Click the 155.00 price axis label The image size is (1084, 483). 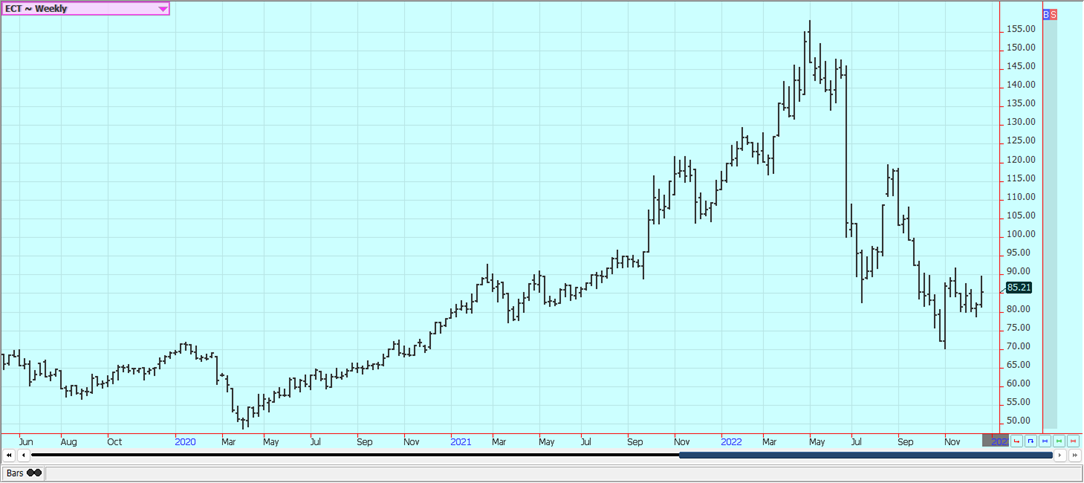pyautogui.click(x=1020, y=29)
